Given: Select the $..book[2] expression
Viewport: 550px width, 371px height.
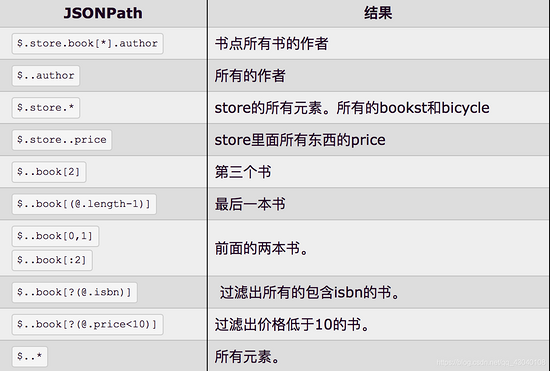Looking at the screenshot, I should (x=49, y=172).
